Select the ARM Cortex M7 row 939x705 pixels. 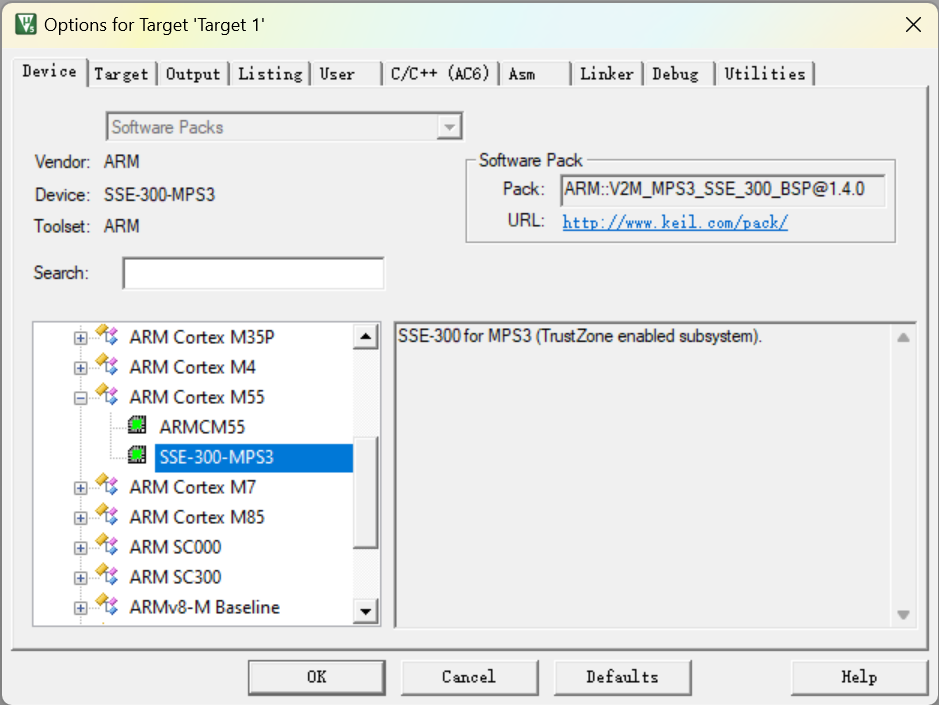click(192, 487)
